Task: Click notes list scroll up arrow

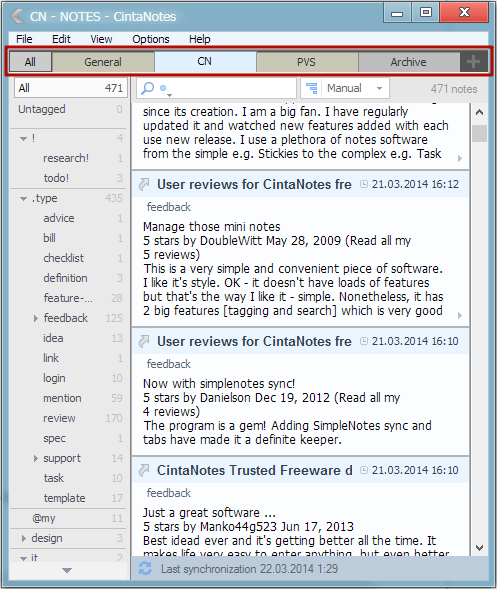Action: (479, 112)
